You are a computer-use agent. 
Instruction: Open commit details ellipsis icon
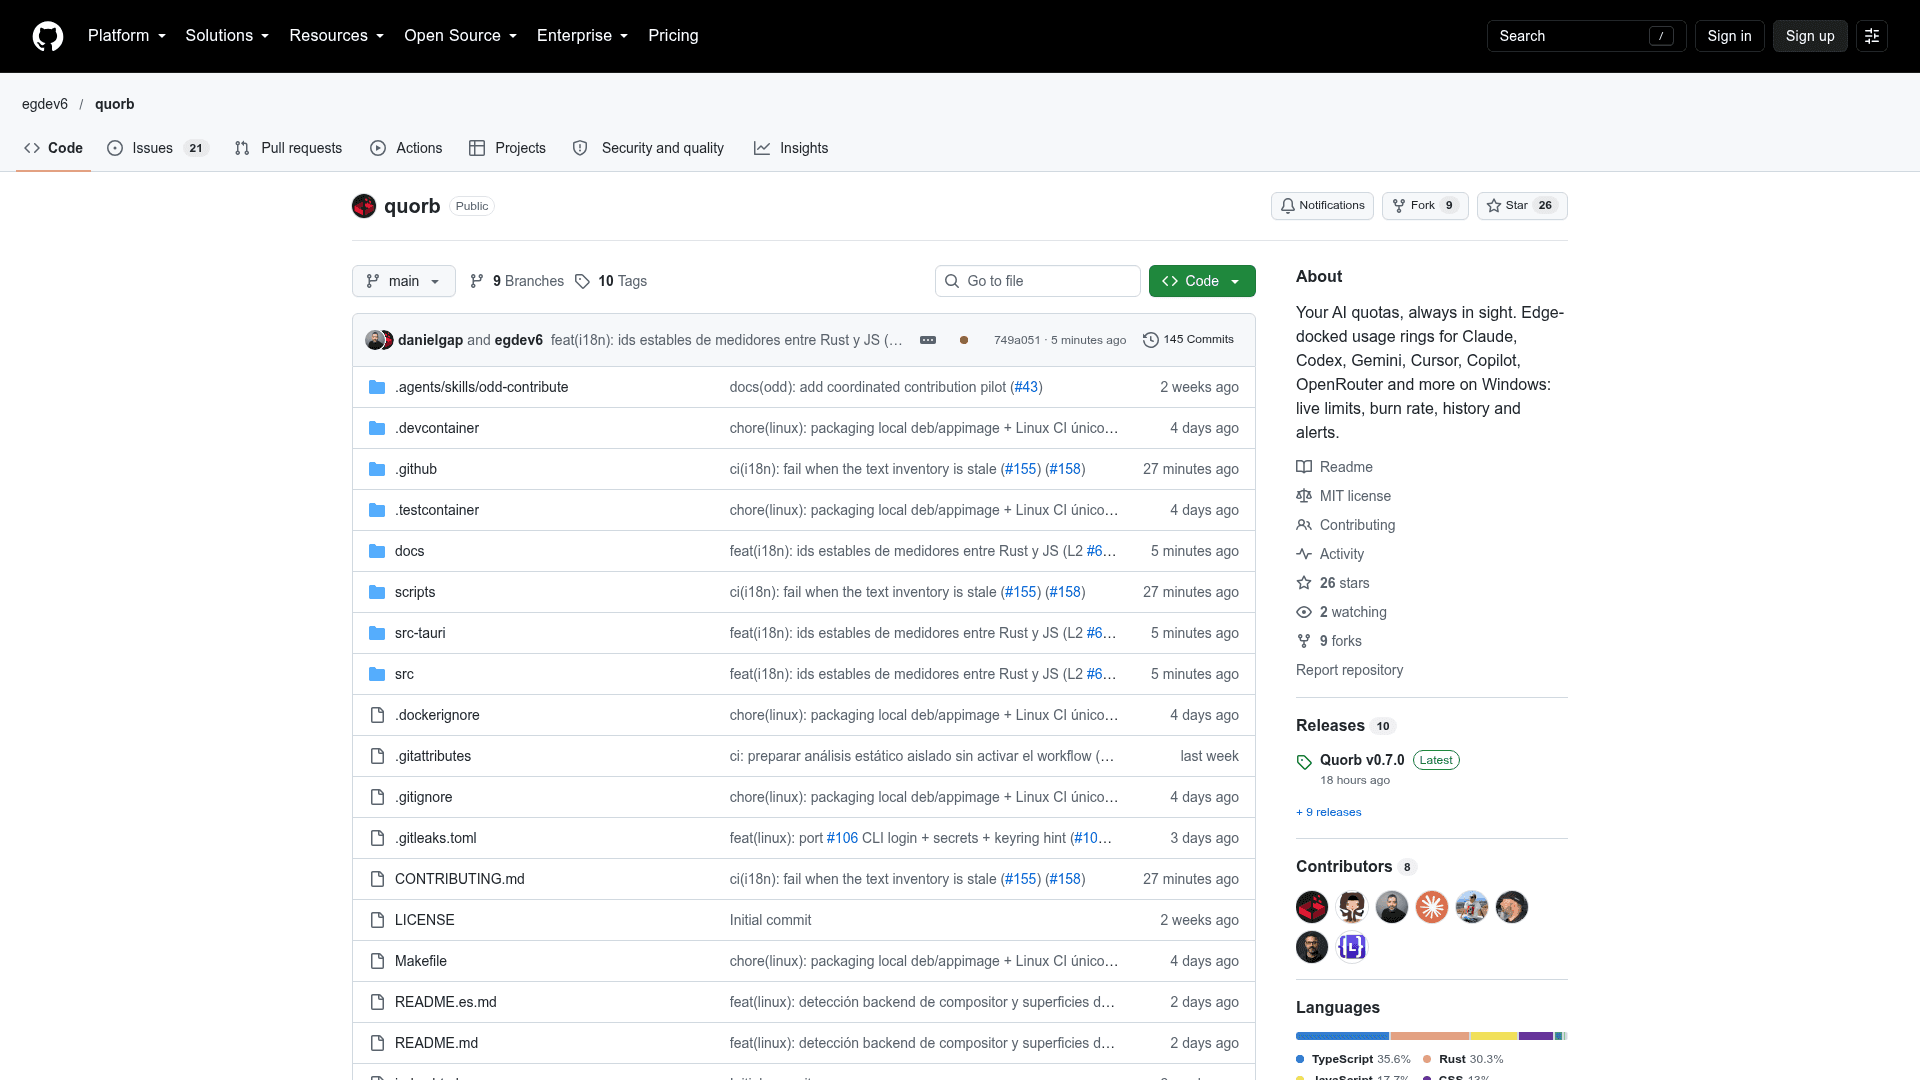[928, 340]
